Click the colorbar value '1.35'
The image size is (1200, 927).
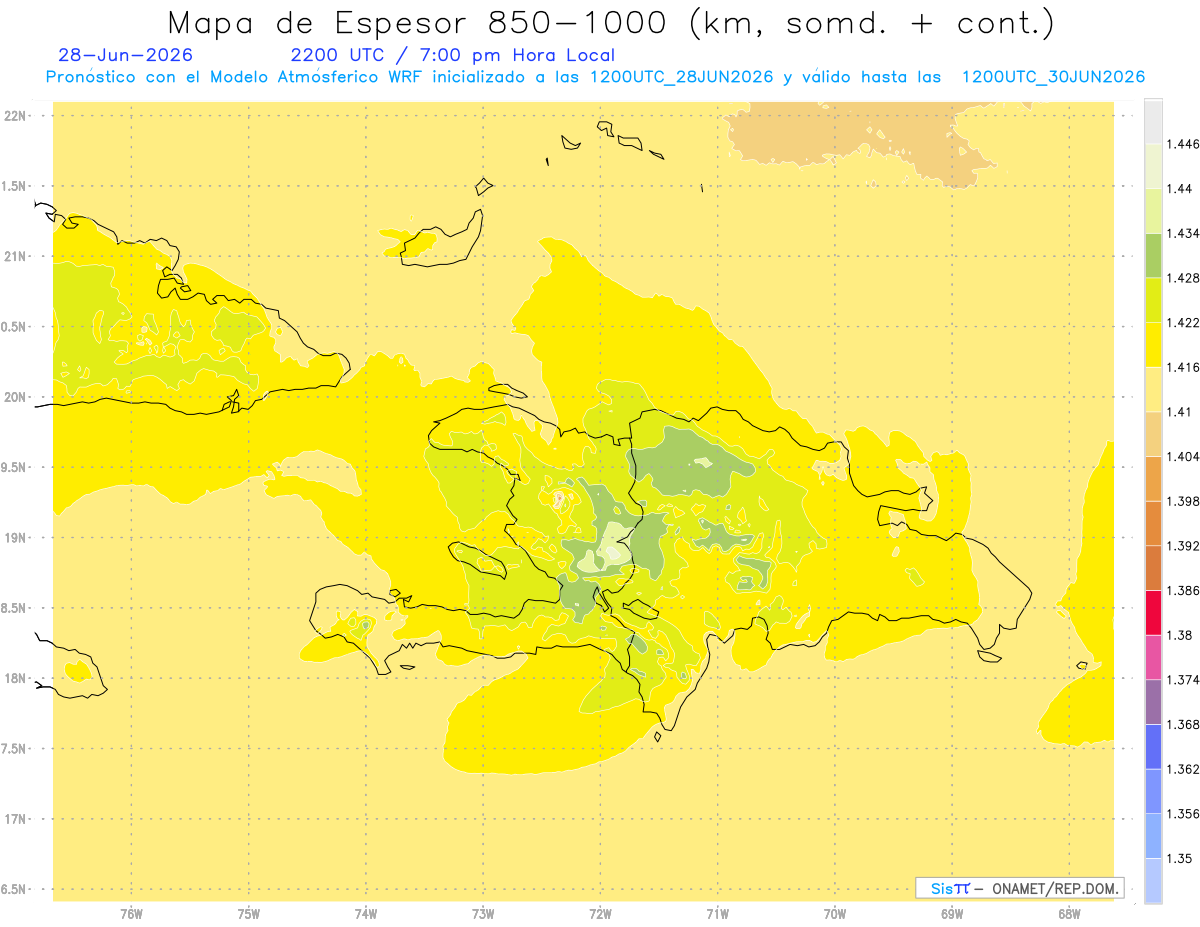(1179, 858)
